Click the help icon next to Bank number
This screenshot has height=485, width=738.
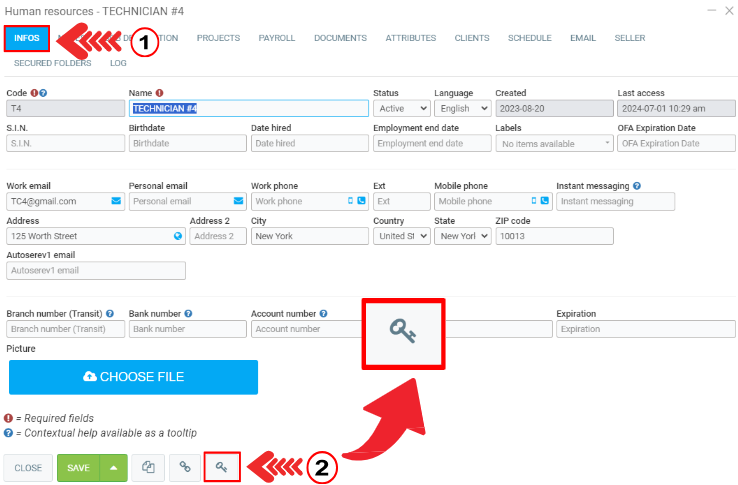pos(186,313)
